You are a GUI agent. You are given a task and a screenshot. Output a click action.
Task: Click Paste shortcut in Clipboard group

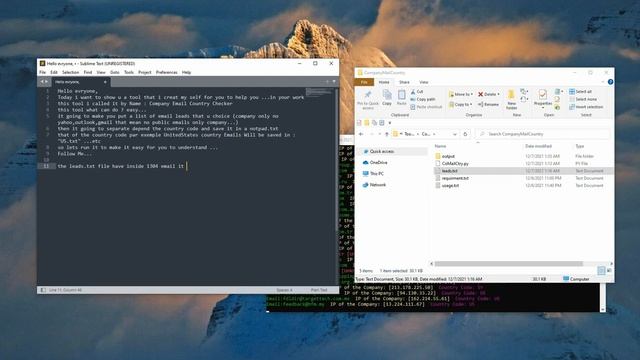(x=426, y=107)
